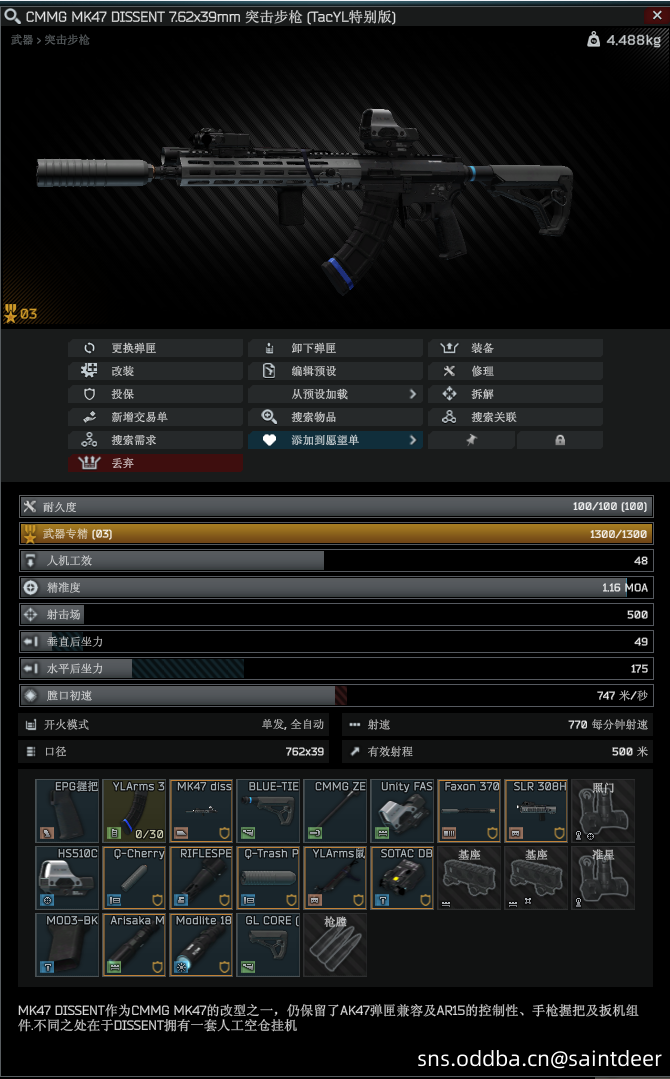The image size is (670, 1079).
Task: Click the 搜索关联 linked nodes icon
Action: (x=449, y=416)
